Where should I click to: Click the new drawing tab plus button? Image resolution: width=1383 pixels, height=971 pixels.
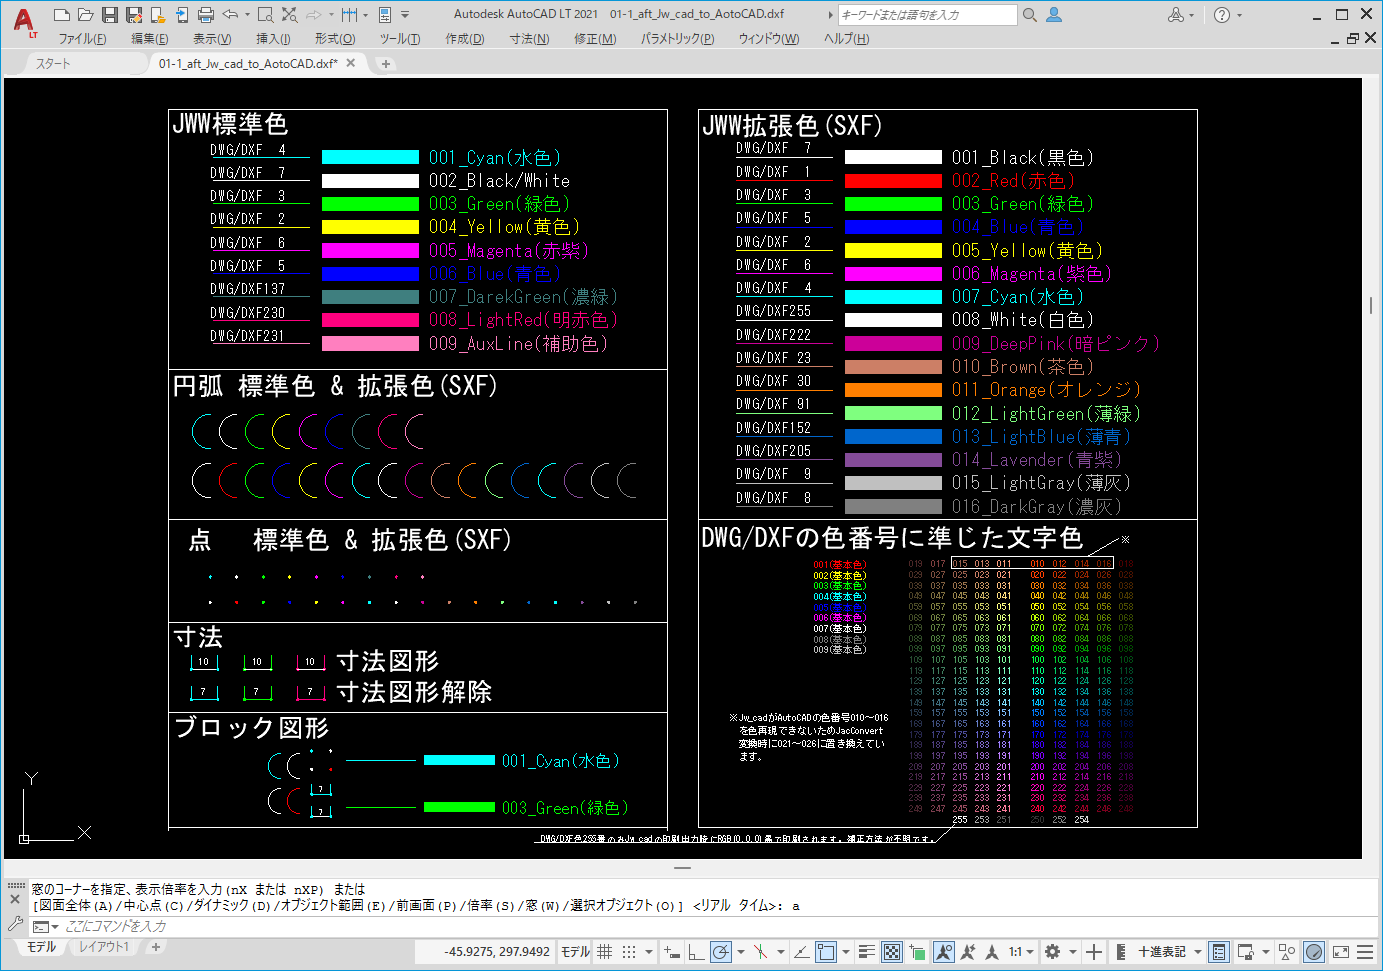point(386,64)
